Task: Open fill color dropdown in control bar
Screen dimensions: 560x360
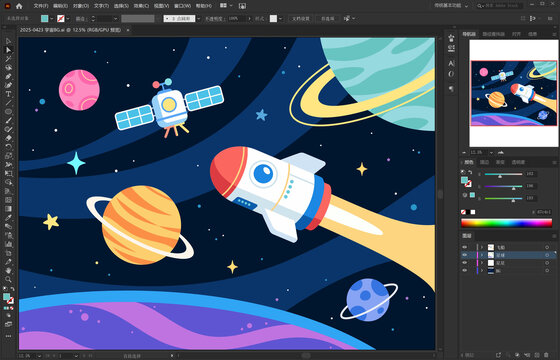Action: 52,19
